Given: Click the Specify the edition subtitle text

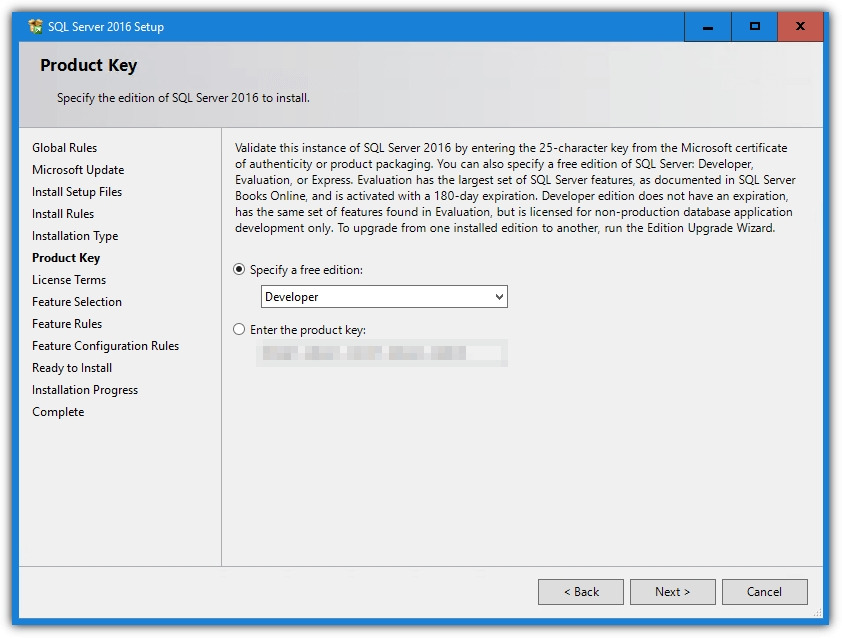Looking at the screenshot, I should coord(183,98).
